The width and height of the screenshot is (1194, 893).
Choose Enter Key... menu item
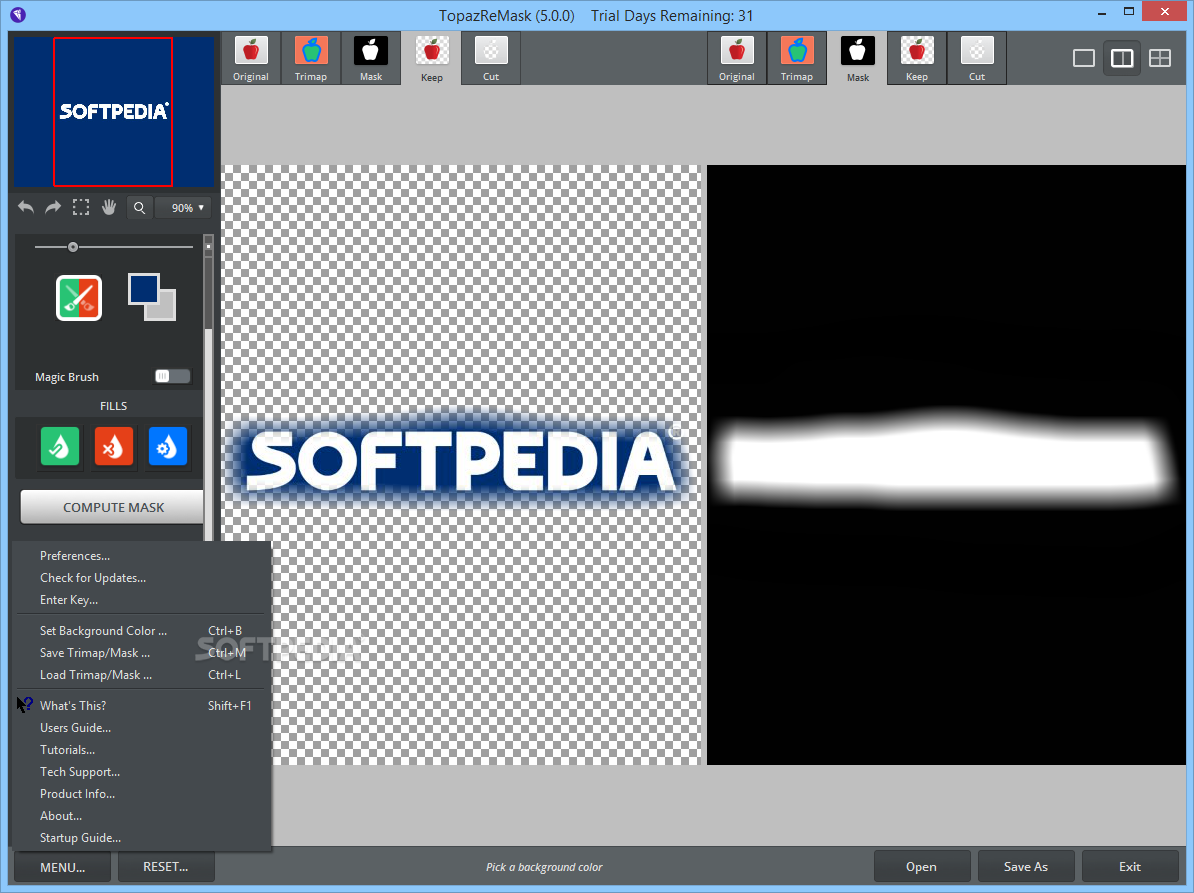point(142,600)
